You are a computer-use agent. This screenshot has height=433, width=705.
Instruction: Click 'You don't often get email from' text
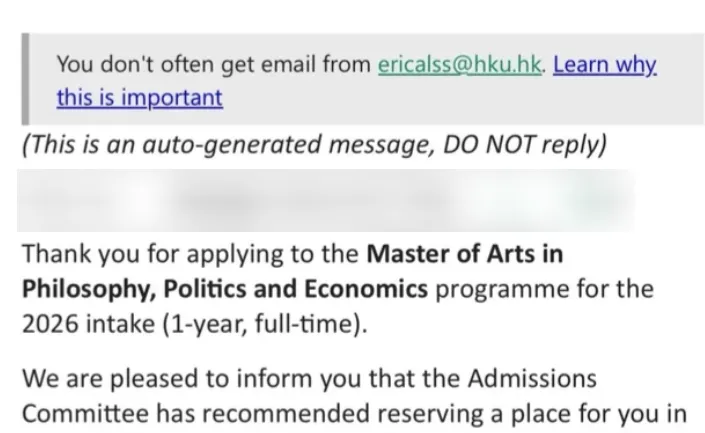(x=214, y=65)
